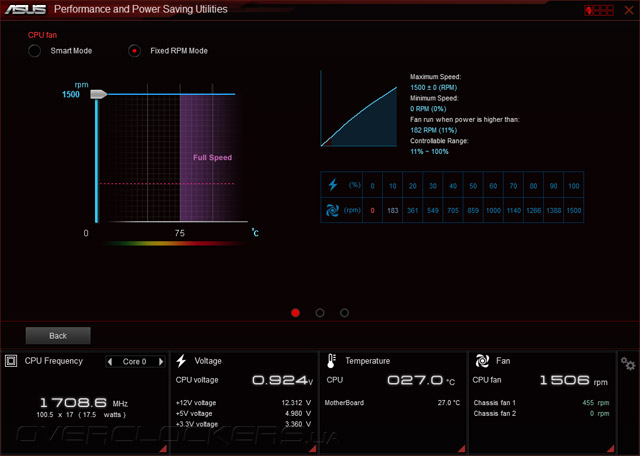
Task: Click the mode switcher icon near close
Action: 599,10
